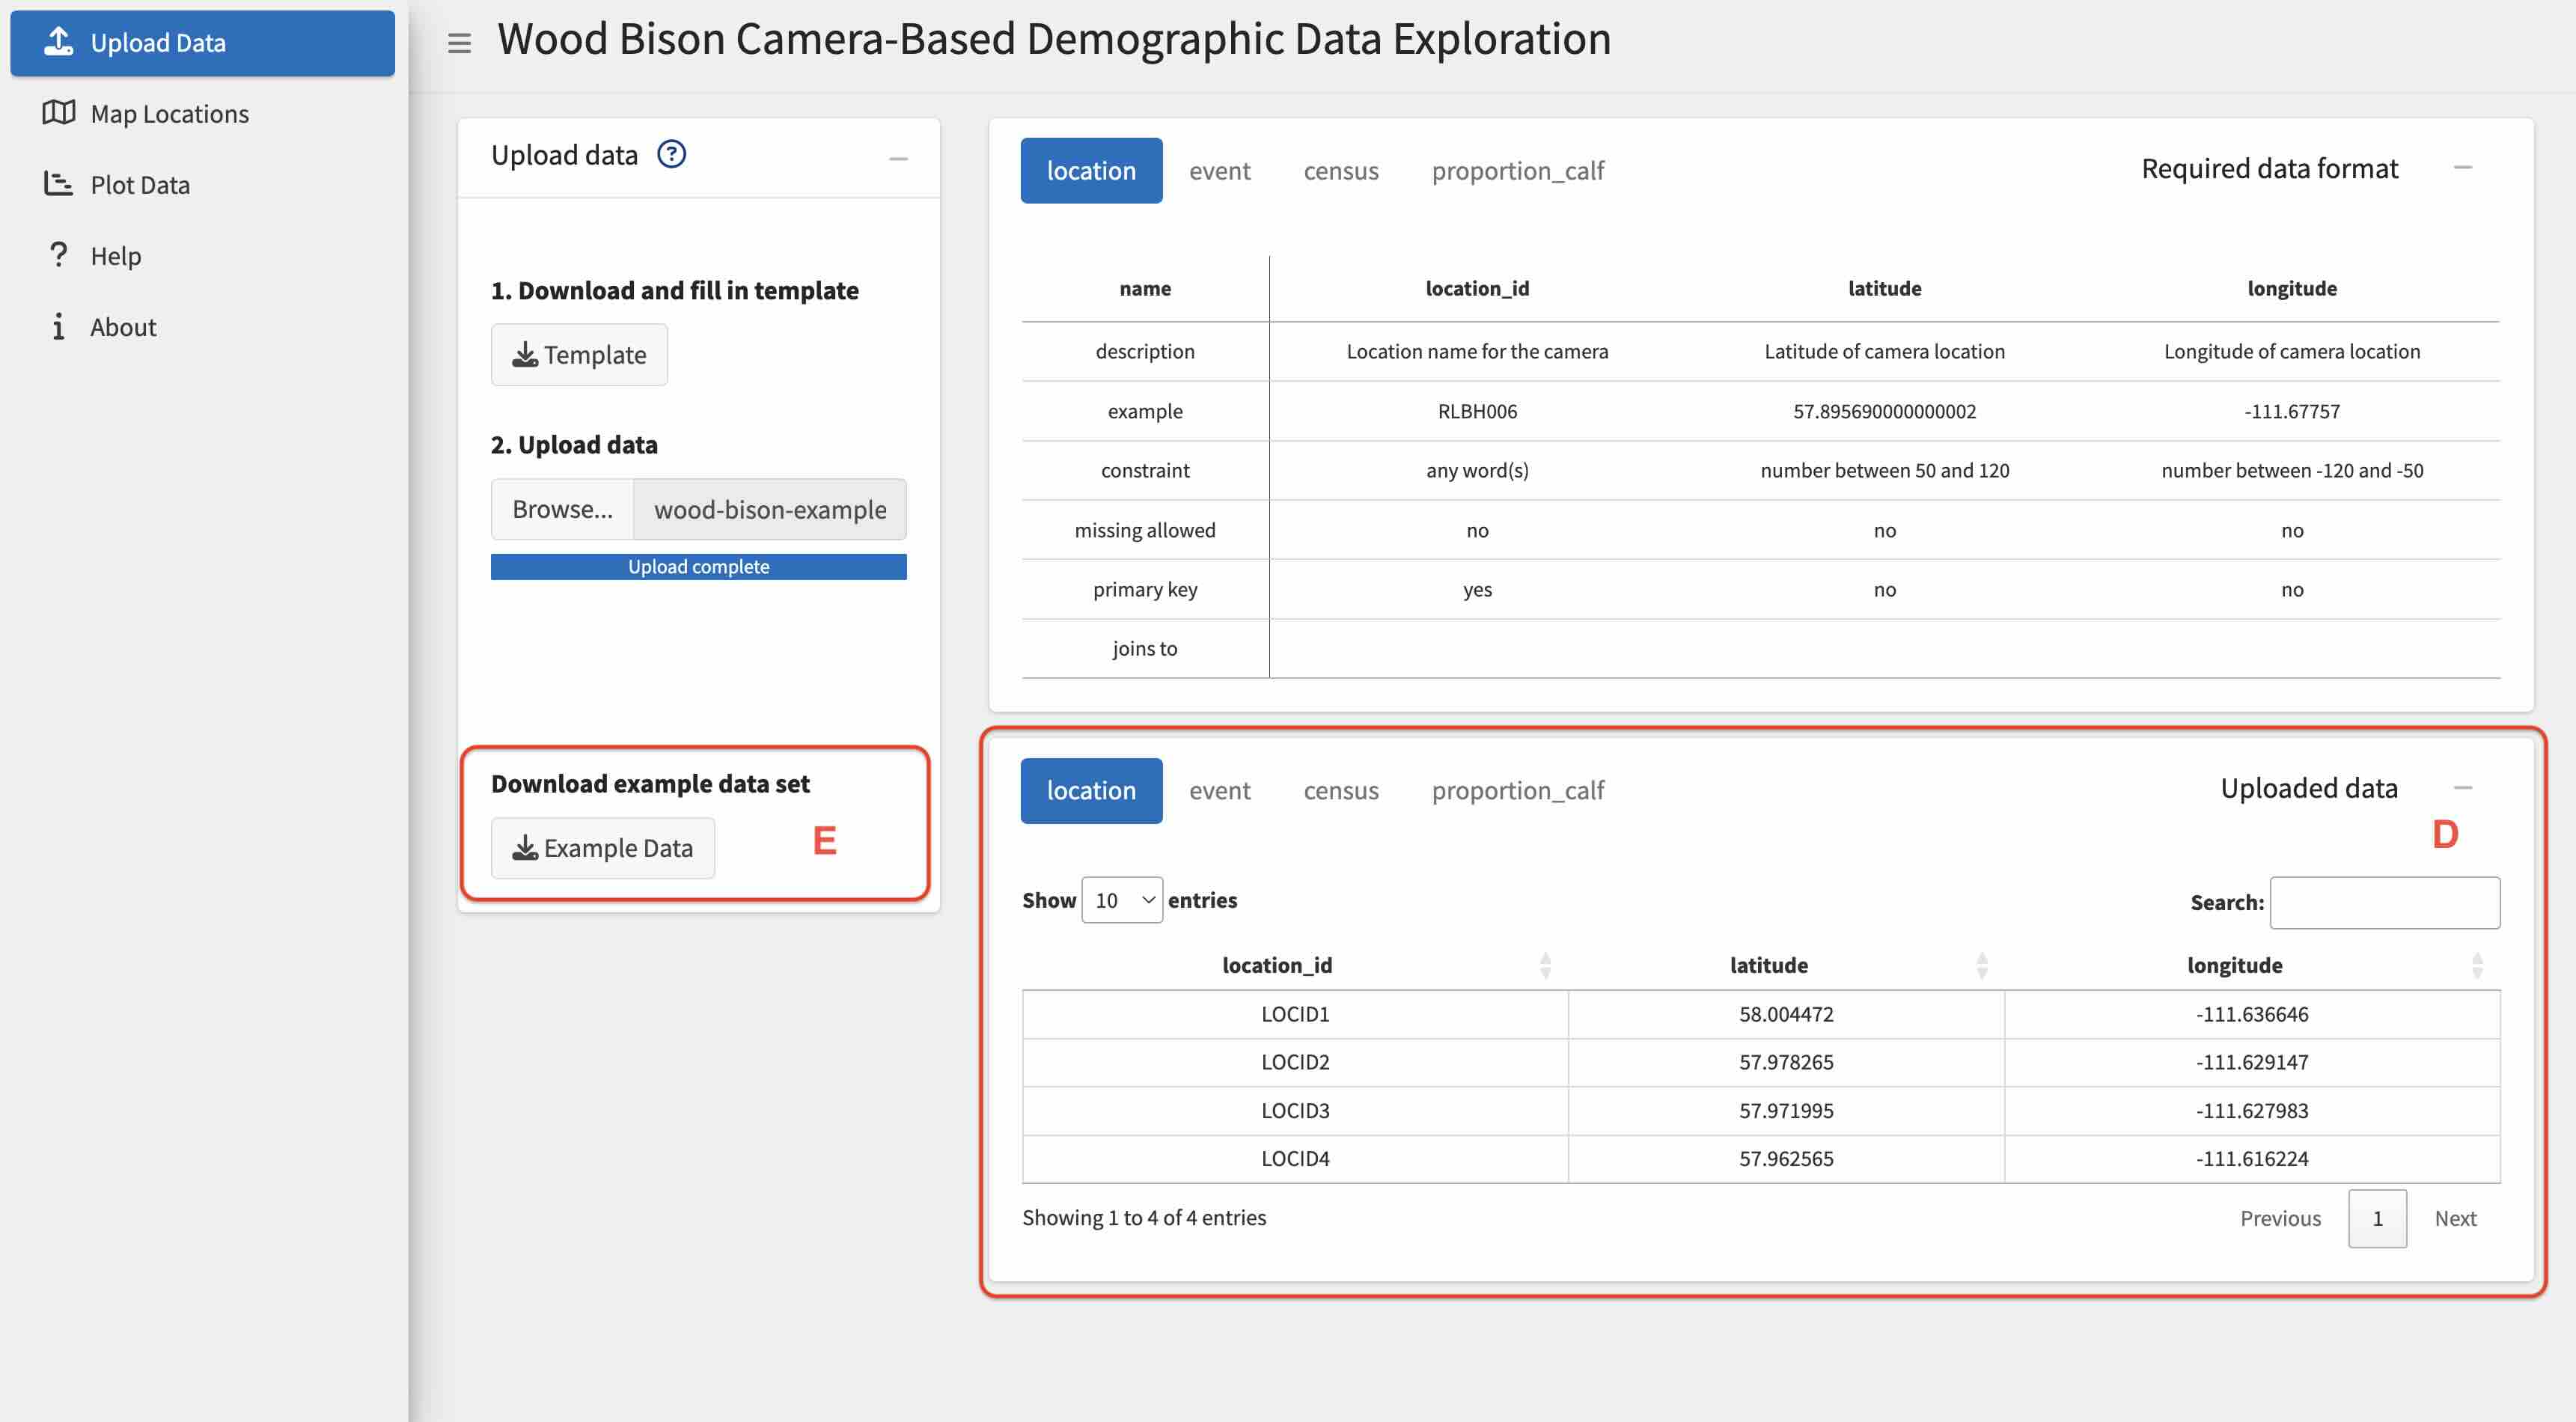Click the LOCID4 cell
Image resolution: width=2576 pixels, height=1422 pixels.
(1295, 1158)
